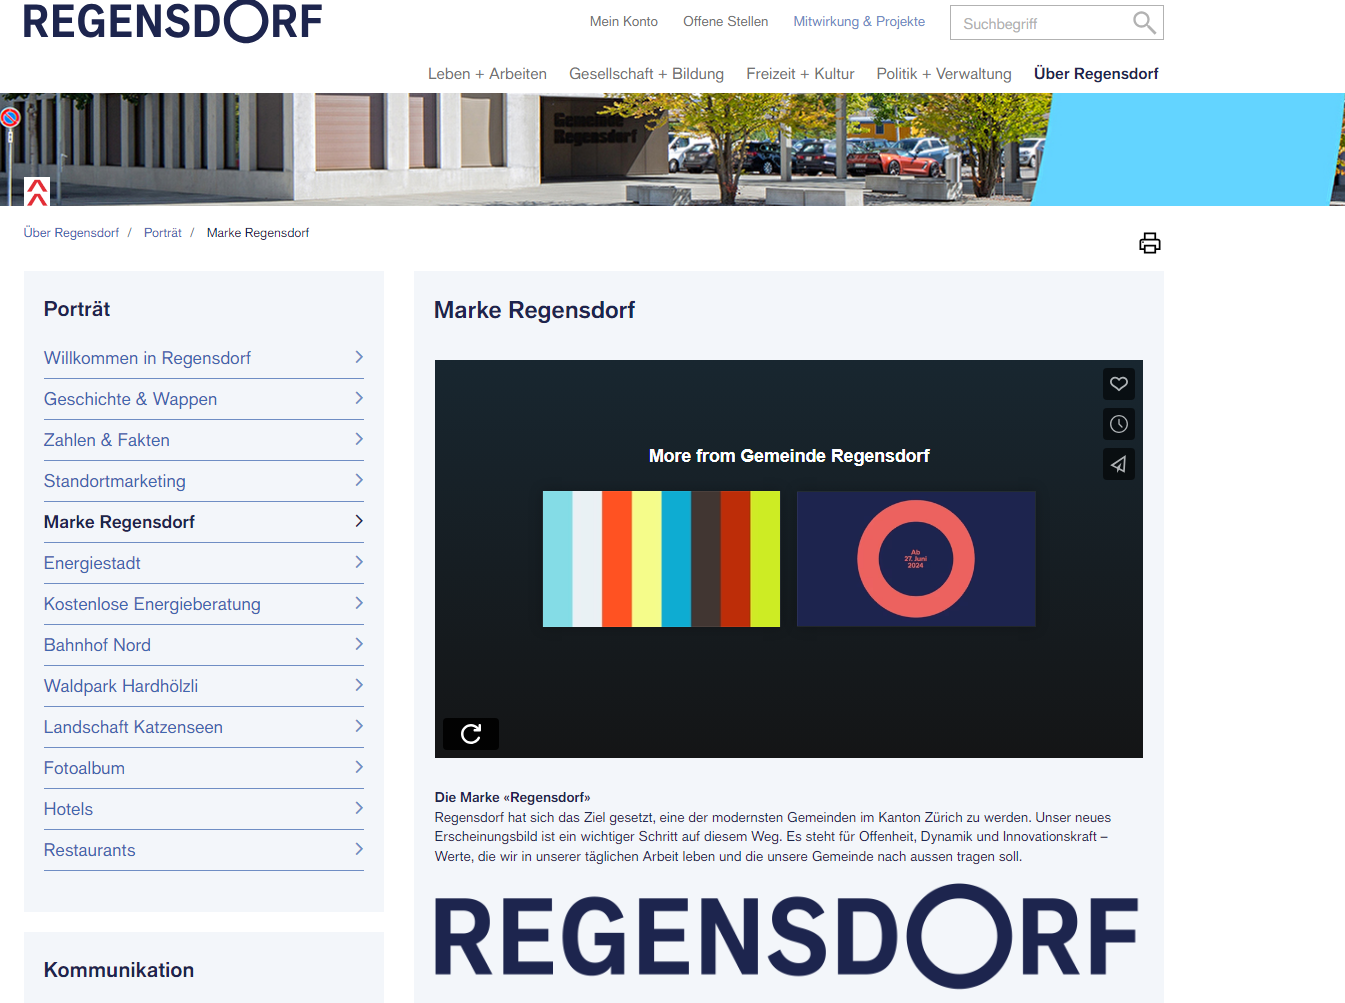
Task: Select the colorful stripes video thumbnail
Action: tap(661, 559)
